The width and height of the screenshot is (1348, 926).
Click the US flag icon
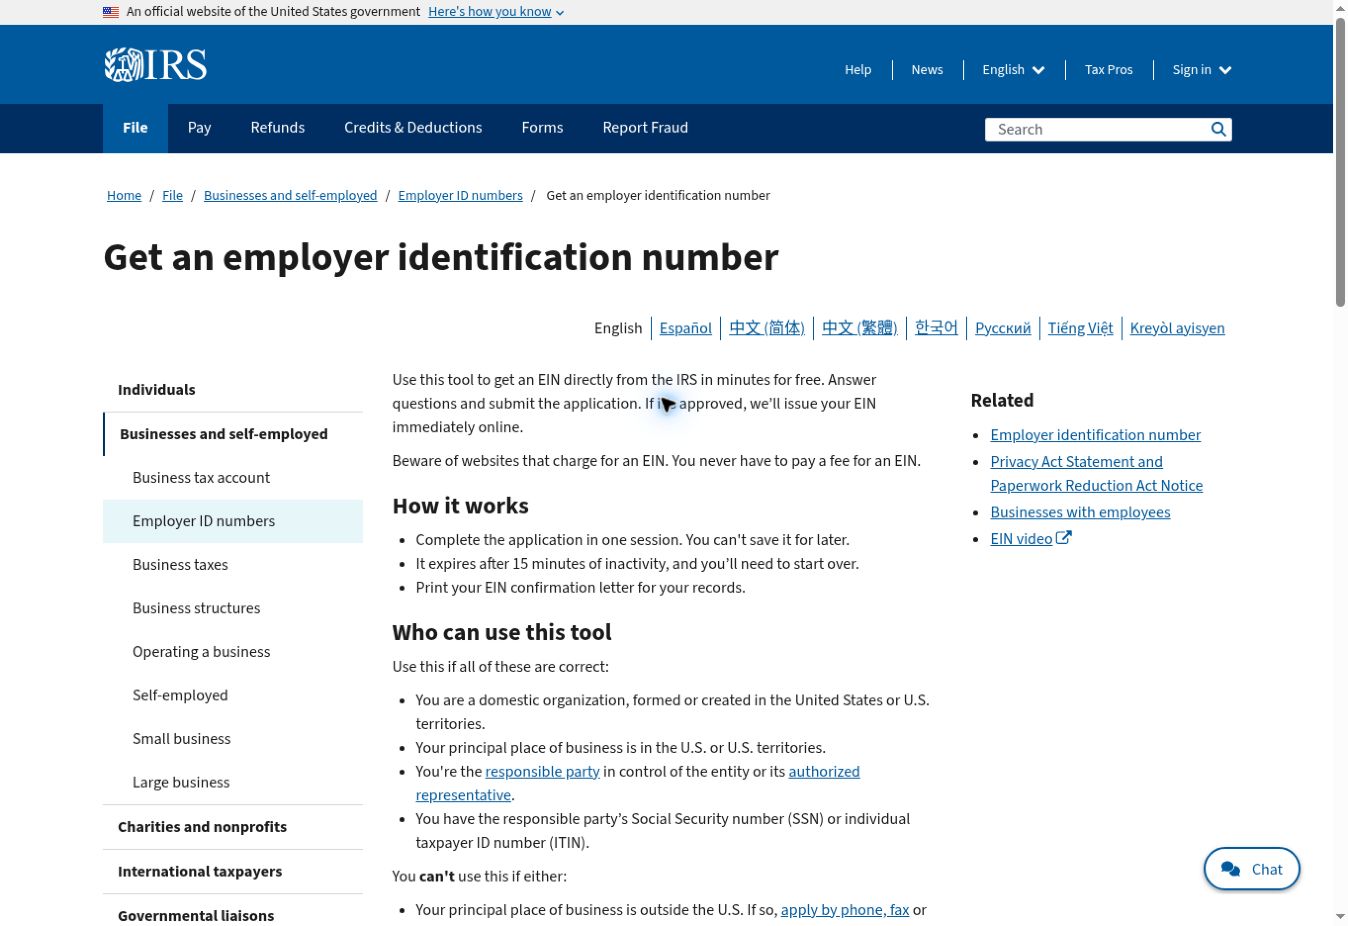click(x=111, y=12)
